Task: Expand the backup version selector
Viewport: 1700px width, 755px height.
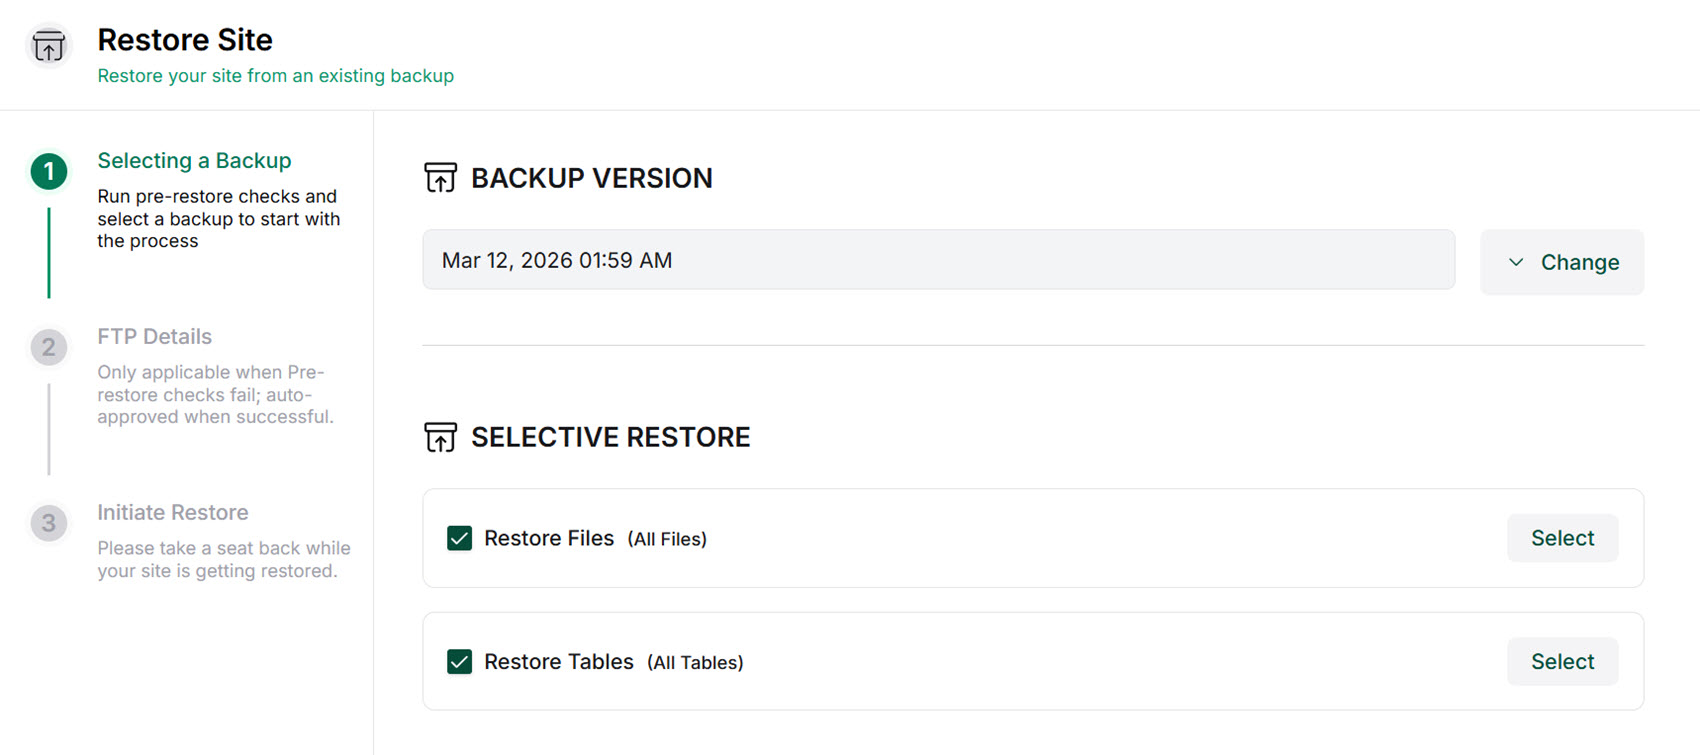Action: pos(1561,262)
